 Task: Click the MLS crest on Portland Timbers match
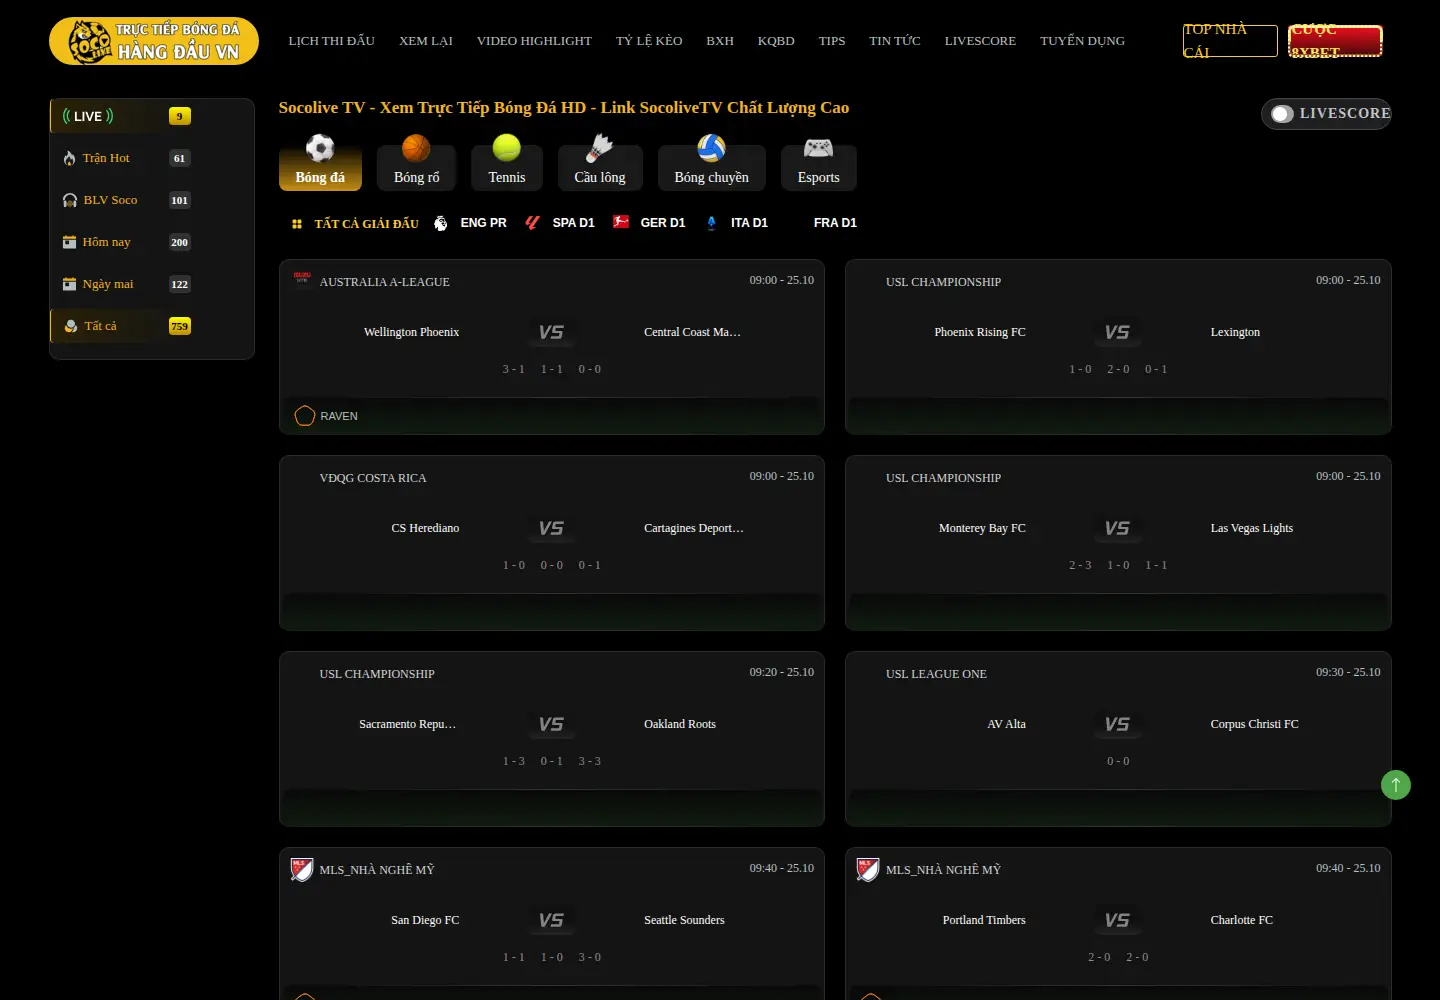(x=868, y=870)
